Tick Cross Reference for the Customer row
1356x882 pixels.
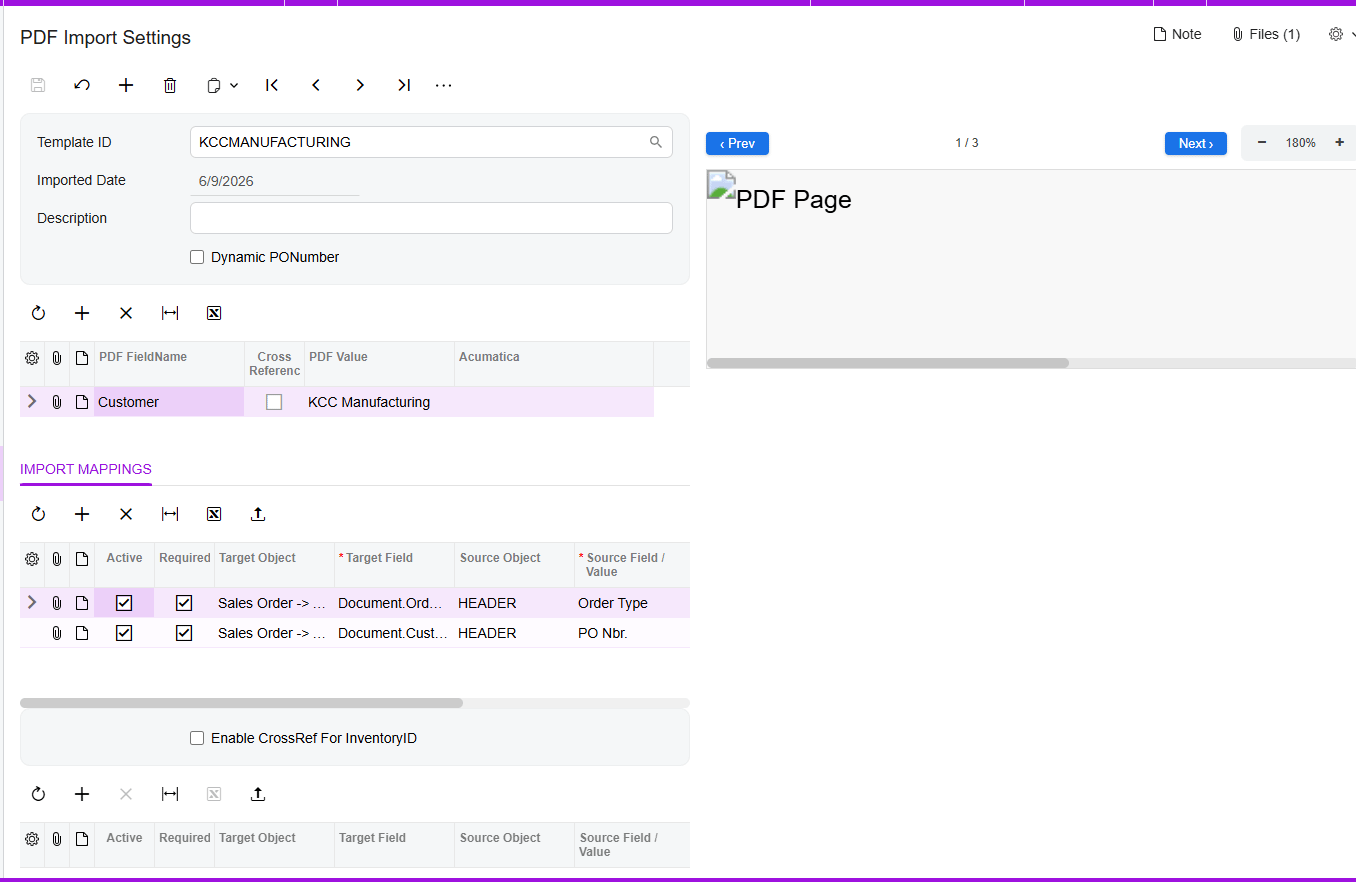pyautogui.click(x=274, y=402)
